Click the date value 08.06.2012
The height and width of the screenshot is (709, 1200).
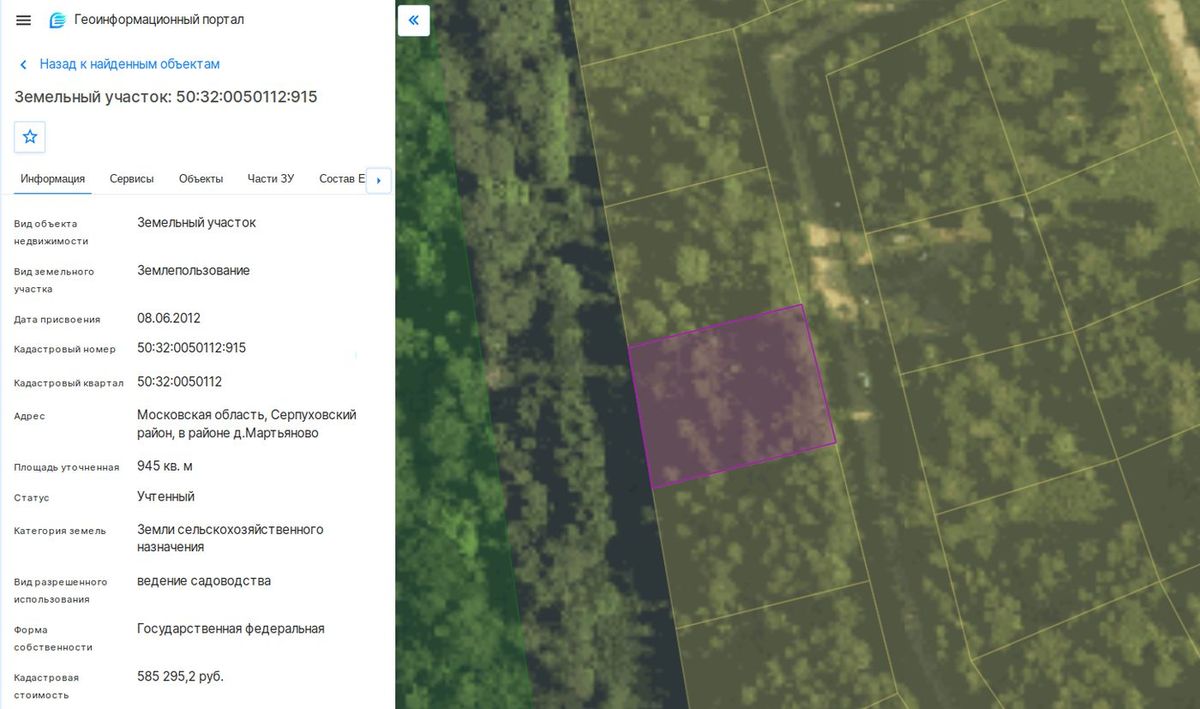click(169, 319)
